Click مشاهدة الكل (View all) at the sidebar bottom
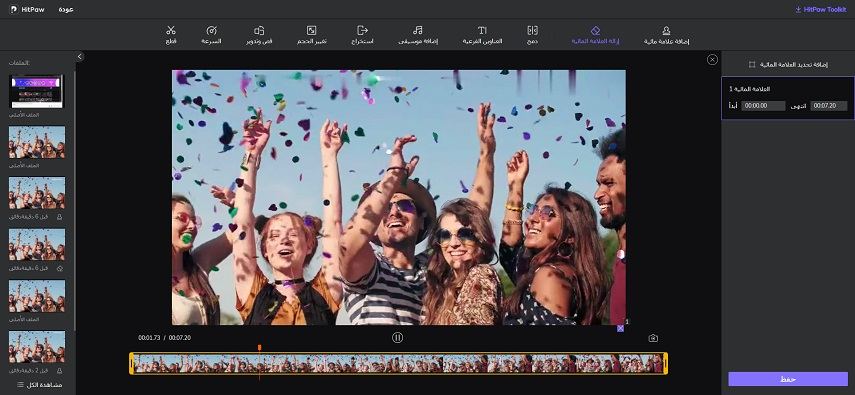 coord(40,385)
